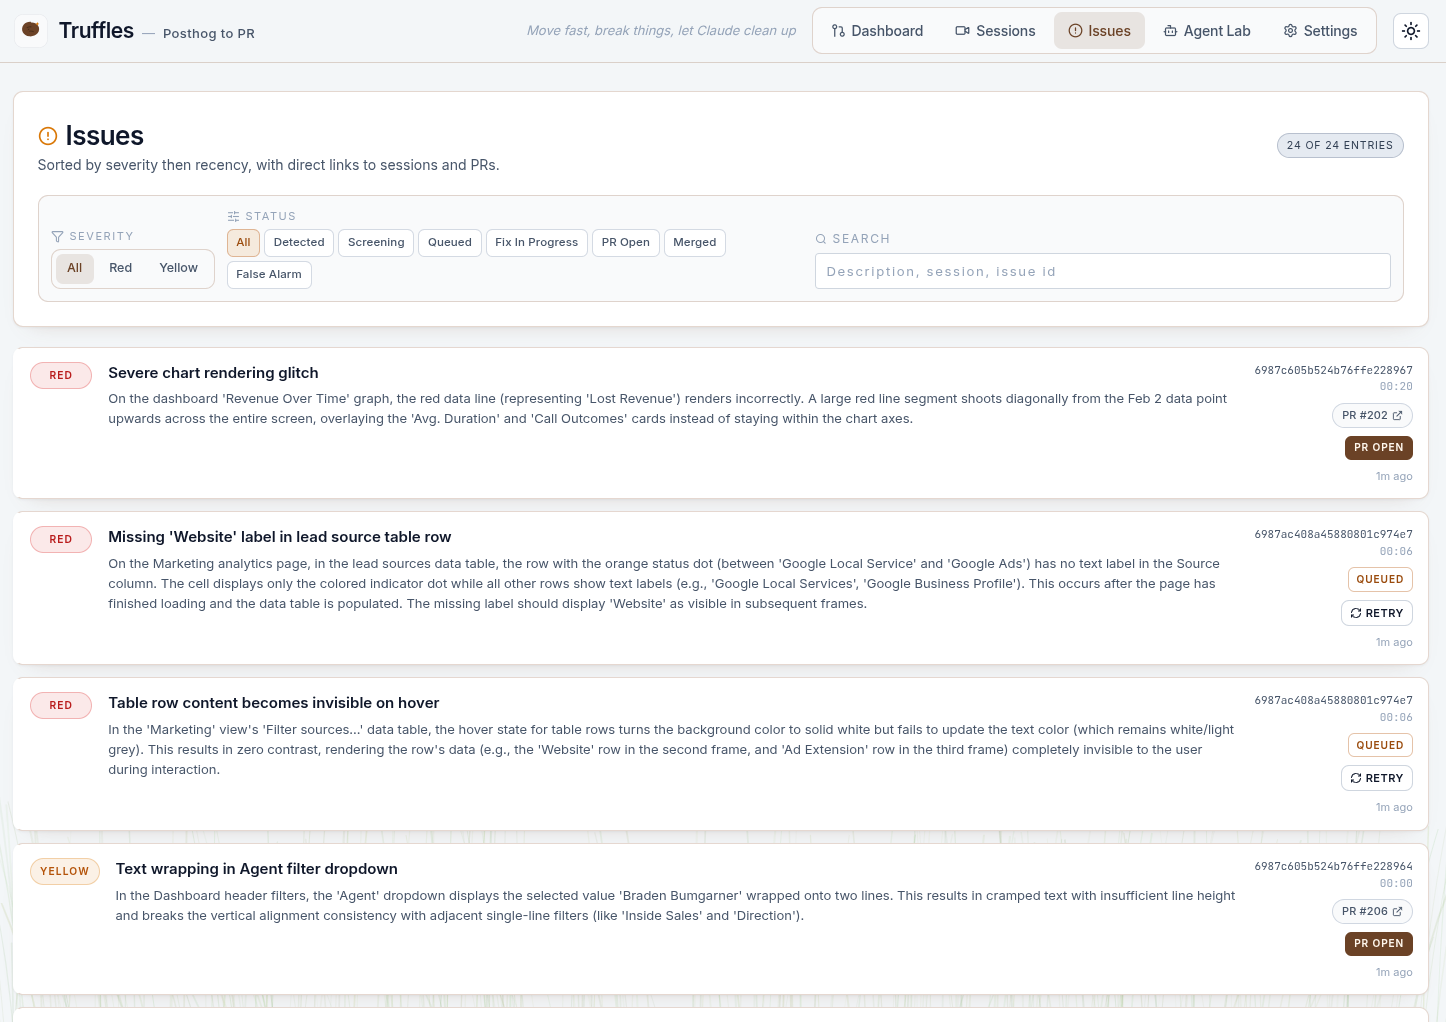Click the PR OPEN badge on chart glitch issue

pos(1378,448)
